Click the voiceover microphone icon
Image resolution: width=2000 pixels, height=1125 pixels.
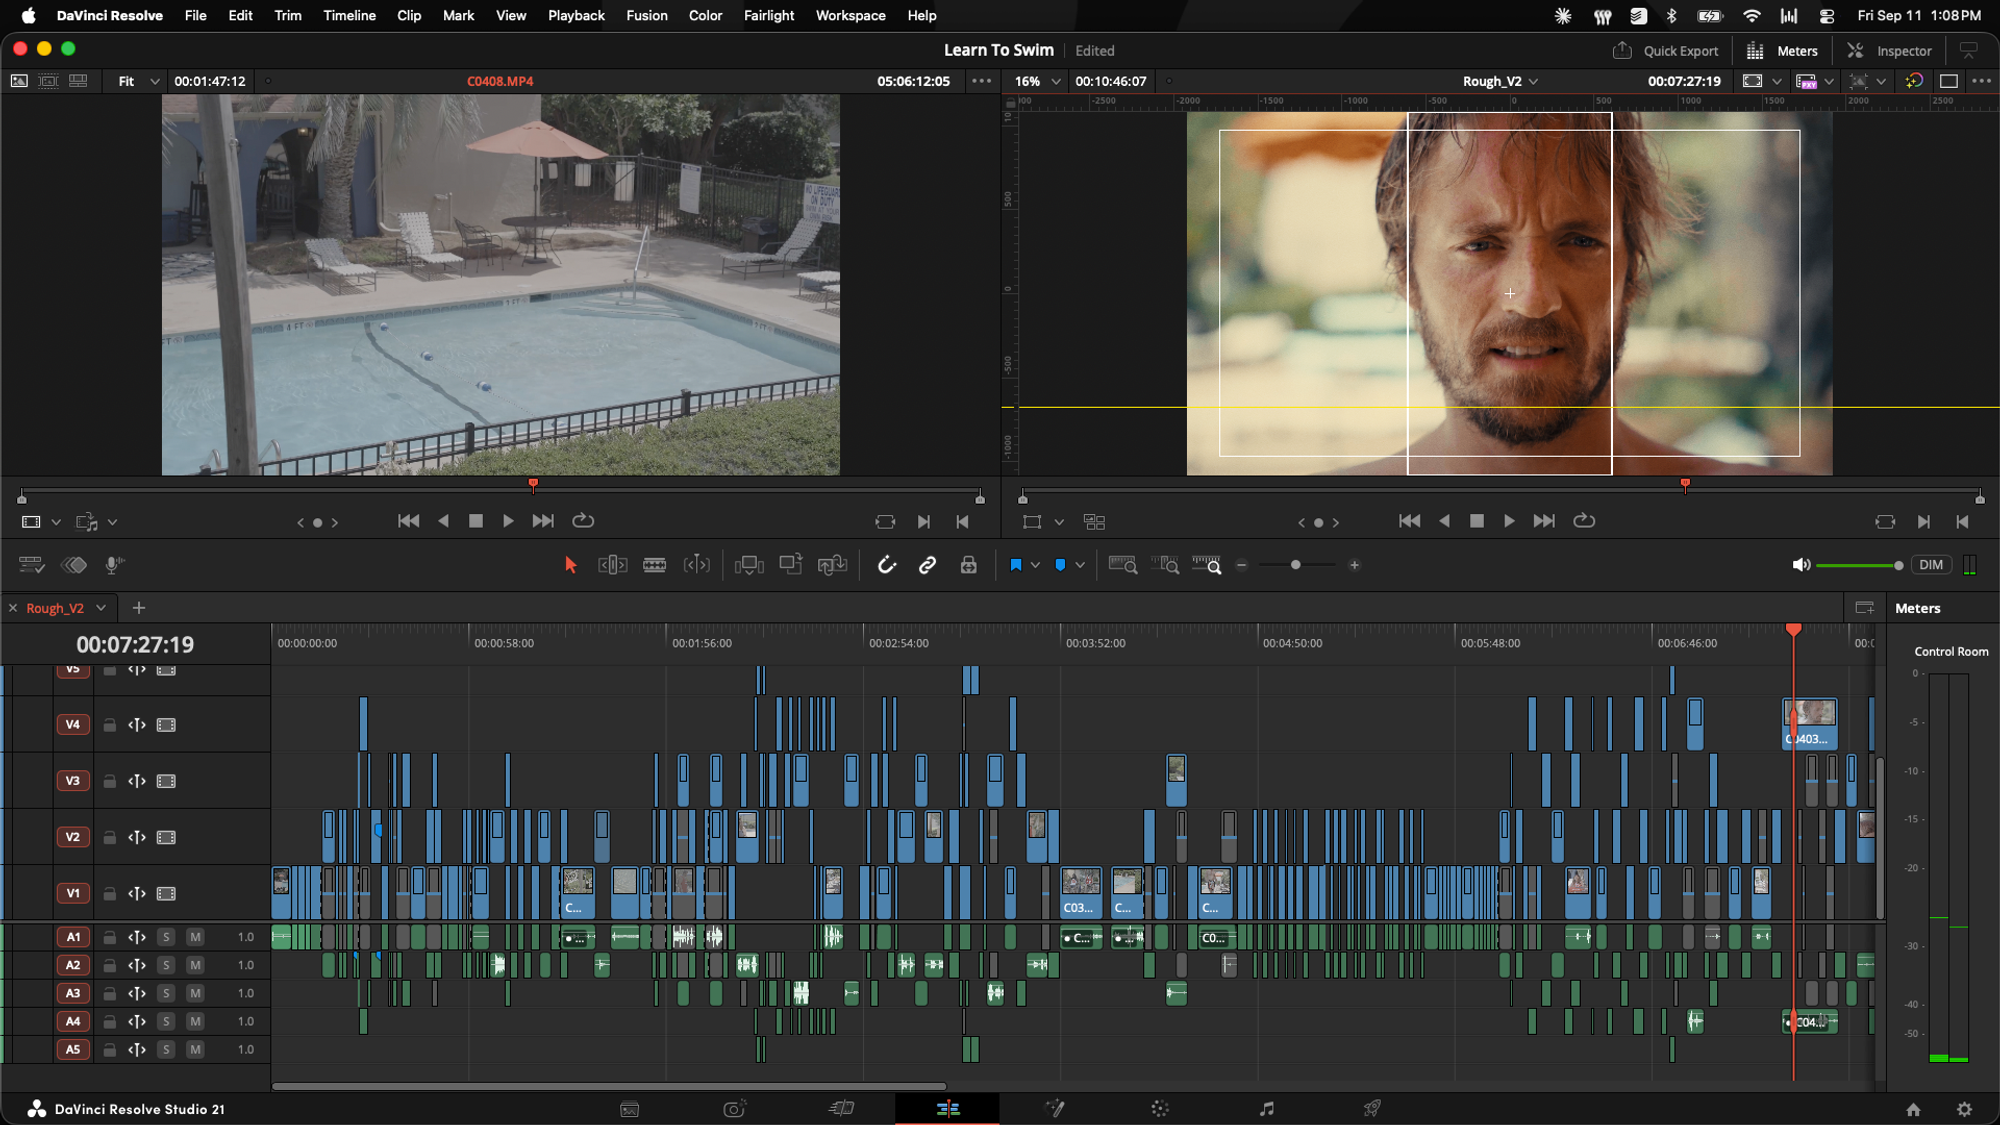(x=114, y=565)
